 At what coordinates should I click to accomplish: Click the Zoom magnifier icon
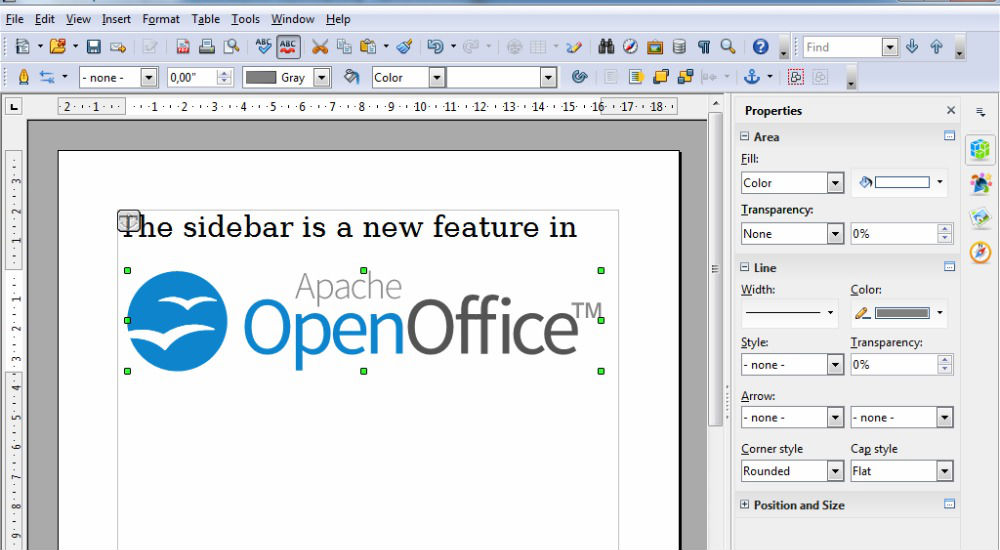click(728, 47)
